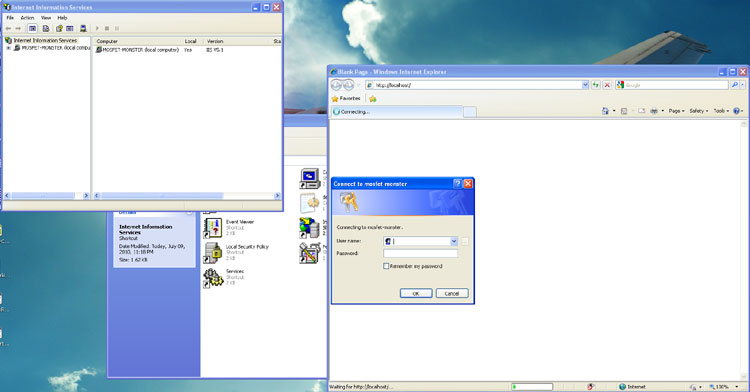
Task: Click the IE vertical scrollbar
Action: pyautogui.click(x=745, y=250)
